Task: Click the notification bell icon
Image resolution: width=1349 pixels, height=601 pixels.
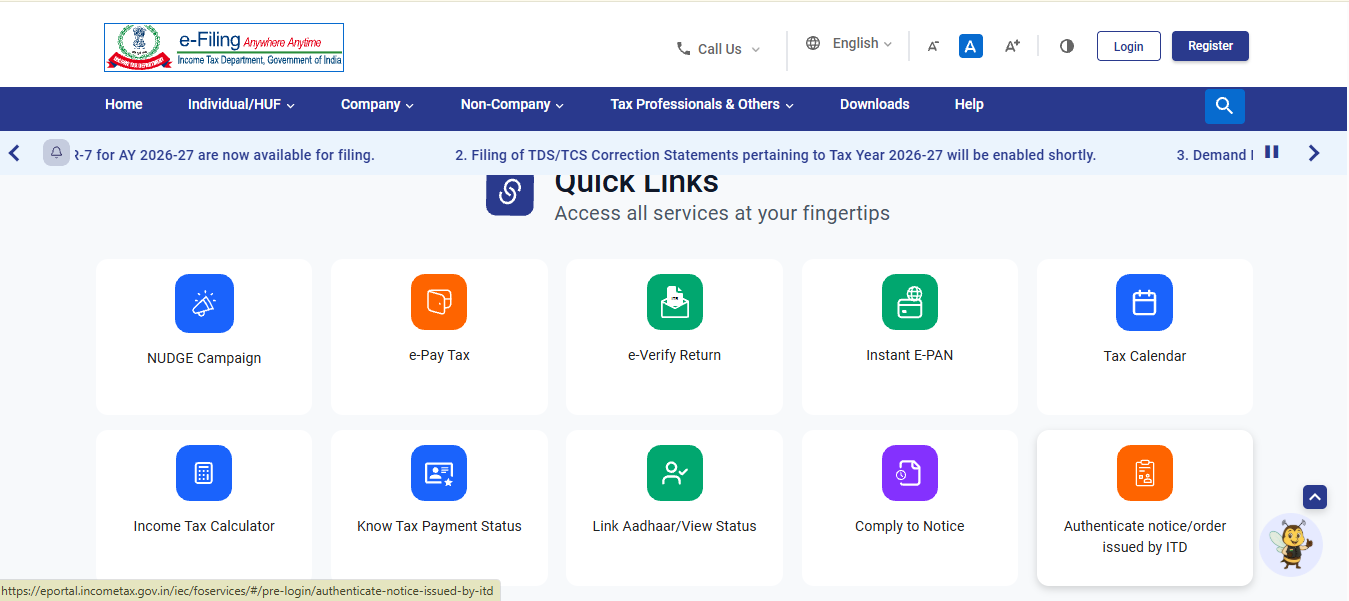Action: 57,153
